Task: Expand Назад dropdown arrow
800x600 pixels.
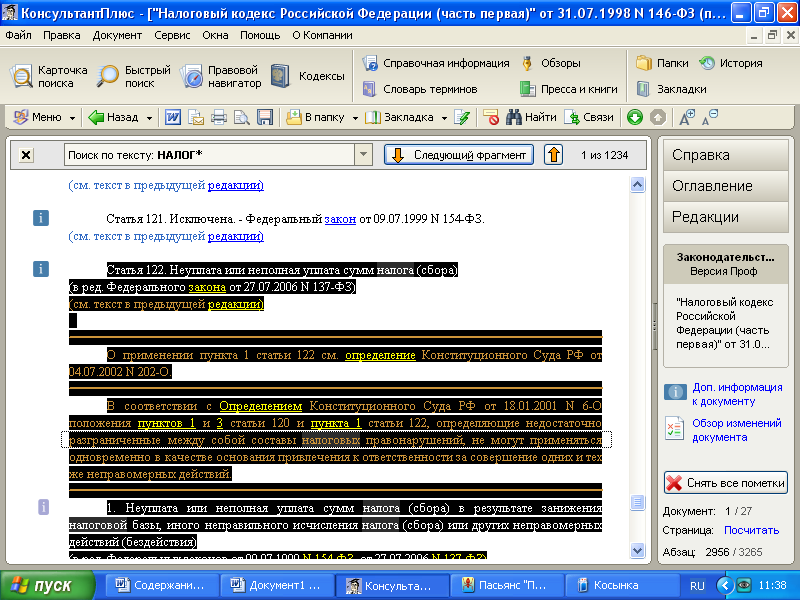Action: (149, 118)
